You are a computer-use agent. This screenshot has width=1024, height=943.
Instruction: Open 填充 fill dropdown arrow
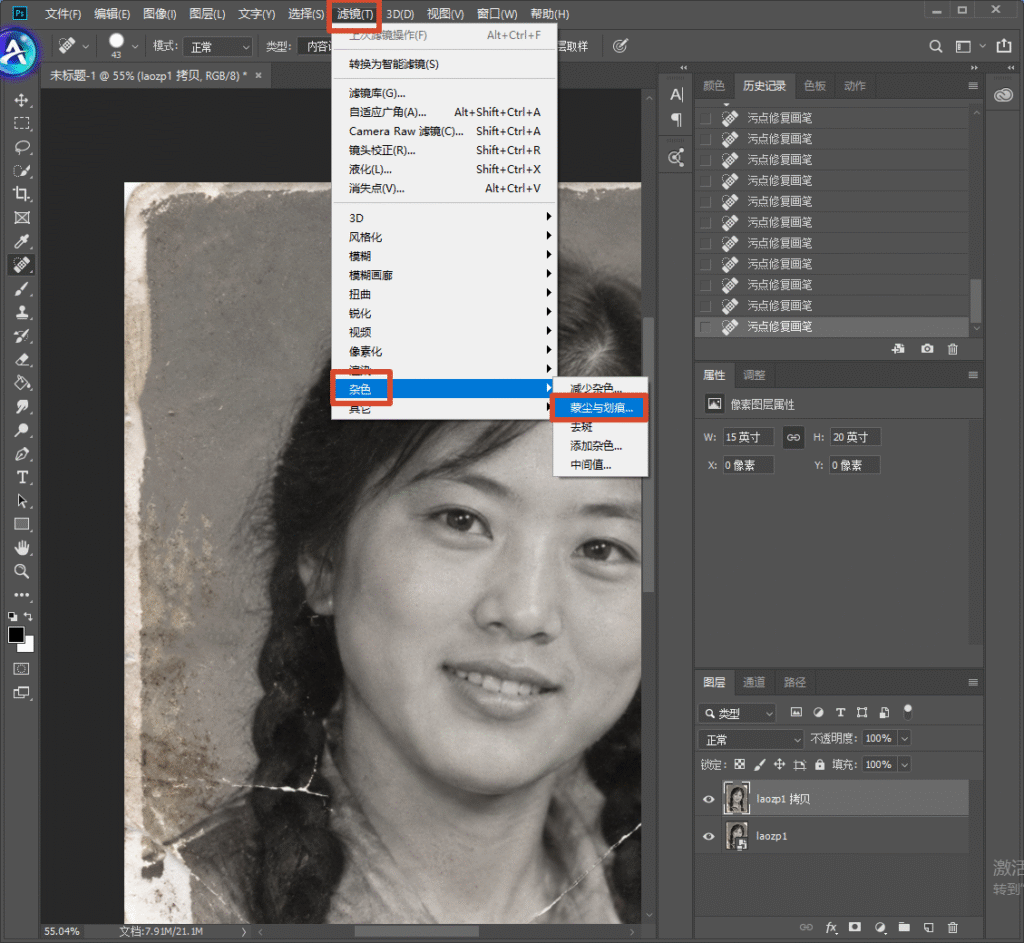904,765
